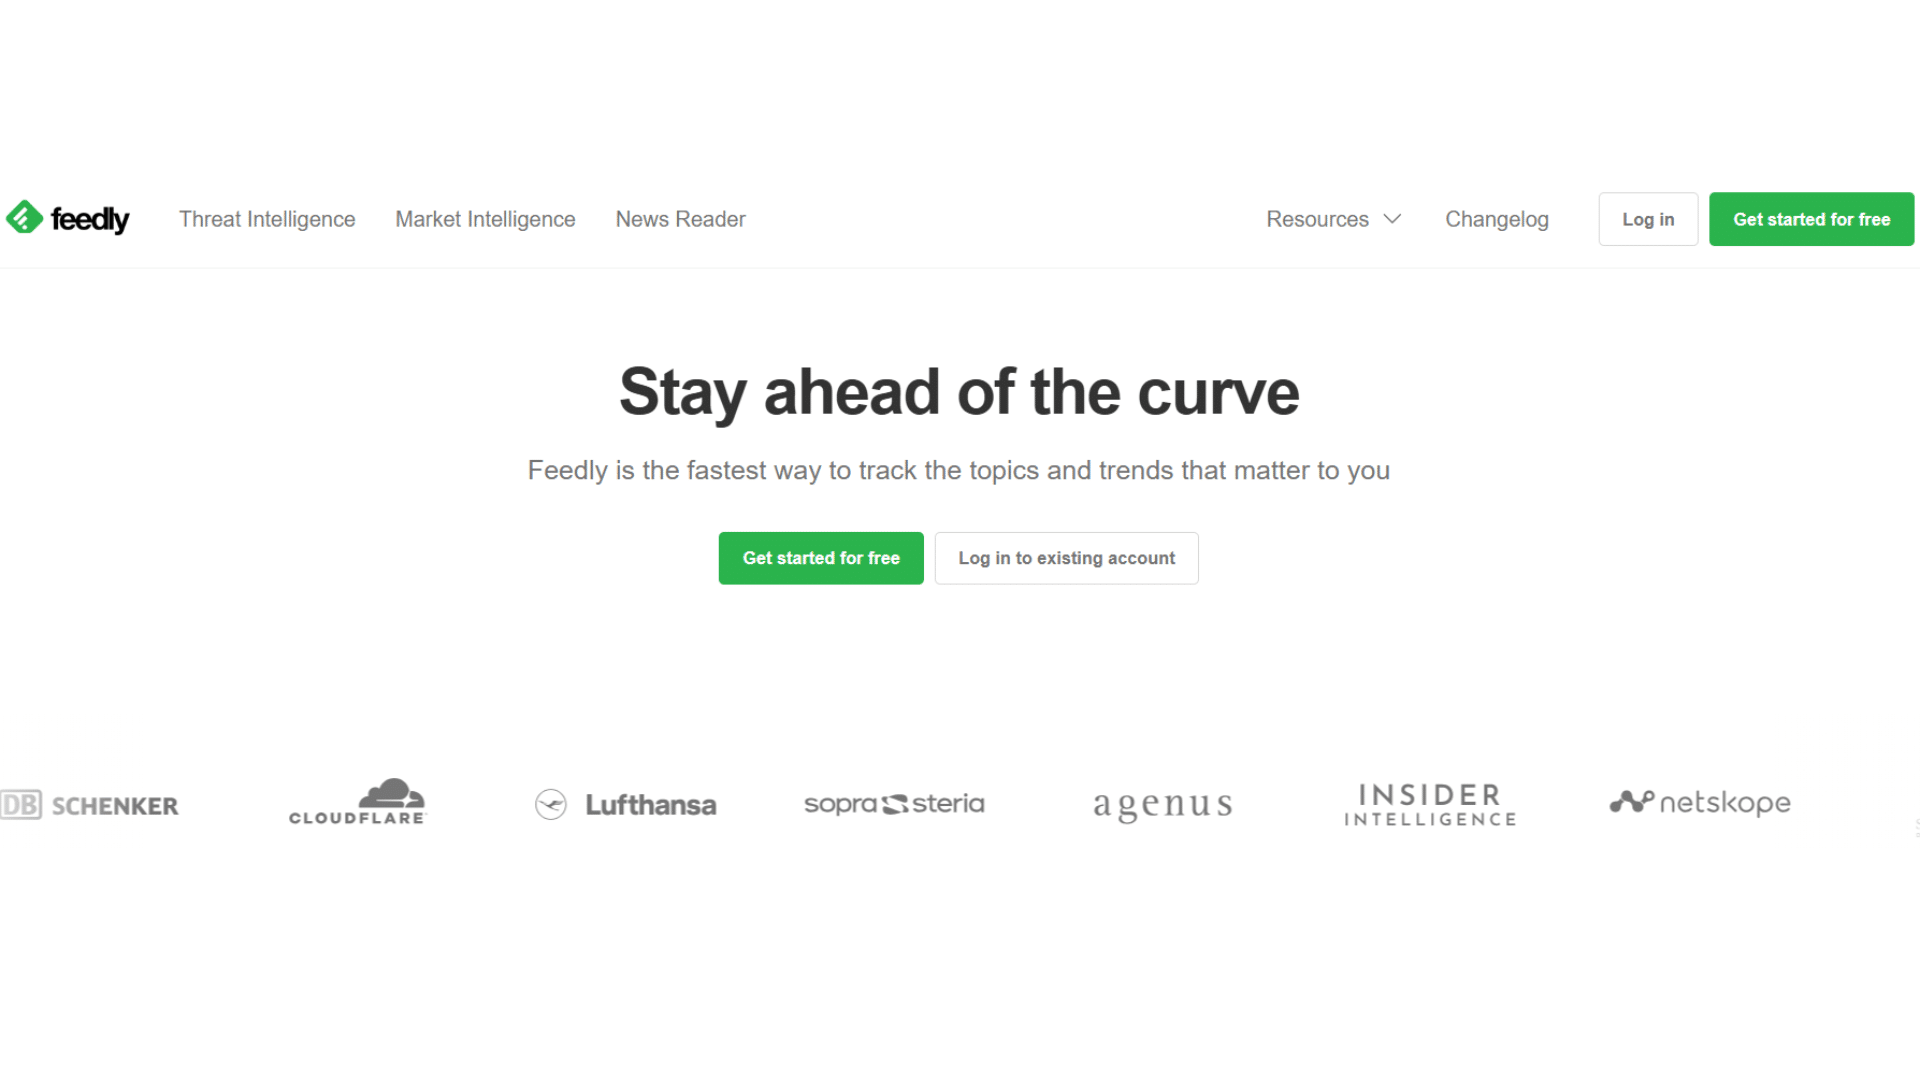Click the News Reader nav icon
1920x1080 pixels.
pos(680,219)
